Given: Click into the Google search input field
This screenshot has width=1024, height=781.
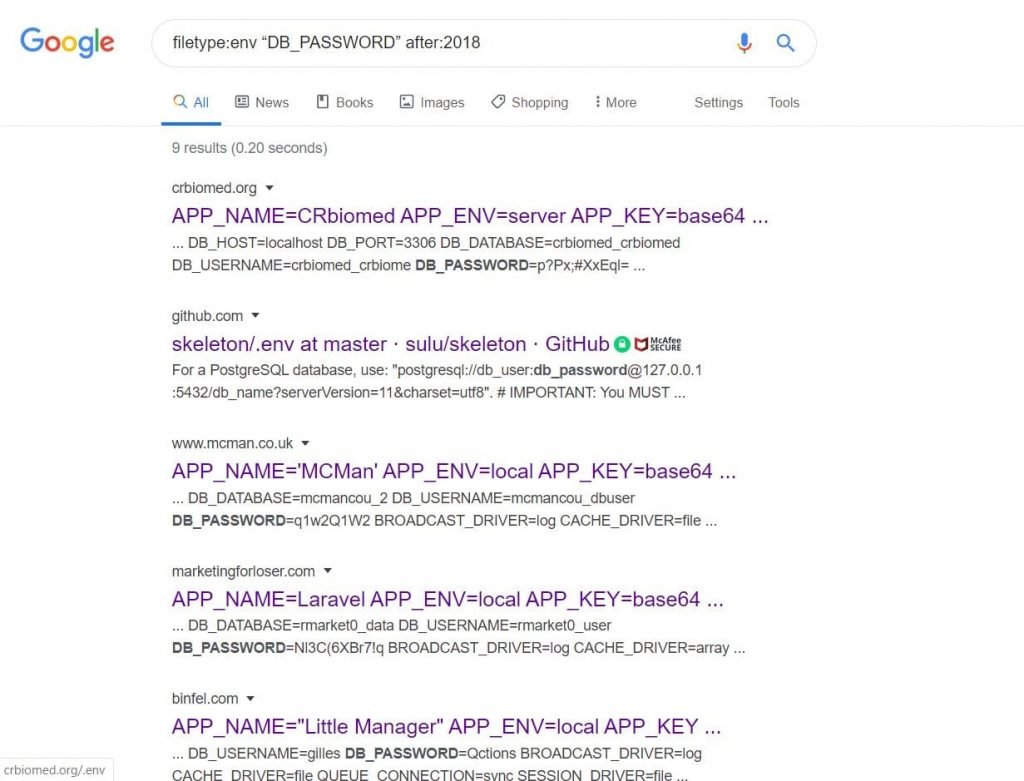Looking at the screenshot, I should 444,43.
